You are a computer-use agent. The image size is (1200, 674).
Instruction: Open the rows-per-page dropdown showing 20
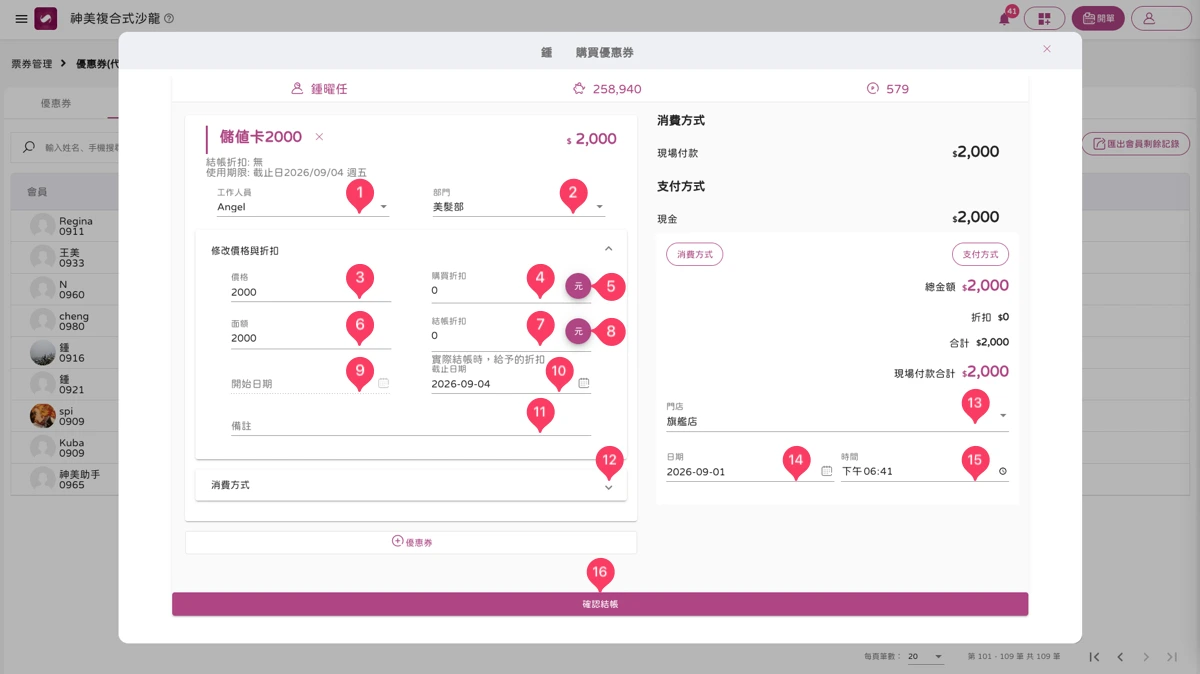point(925,657)
